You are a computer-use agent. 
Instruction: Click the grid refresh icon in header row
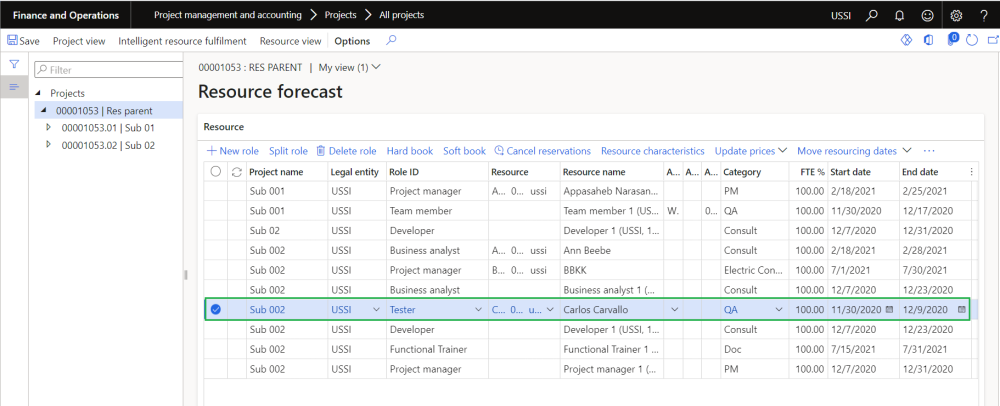pos(236,172)
